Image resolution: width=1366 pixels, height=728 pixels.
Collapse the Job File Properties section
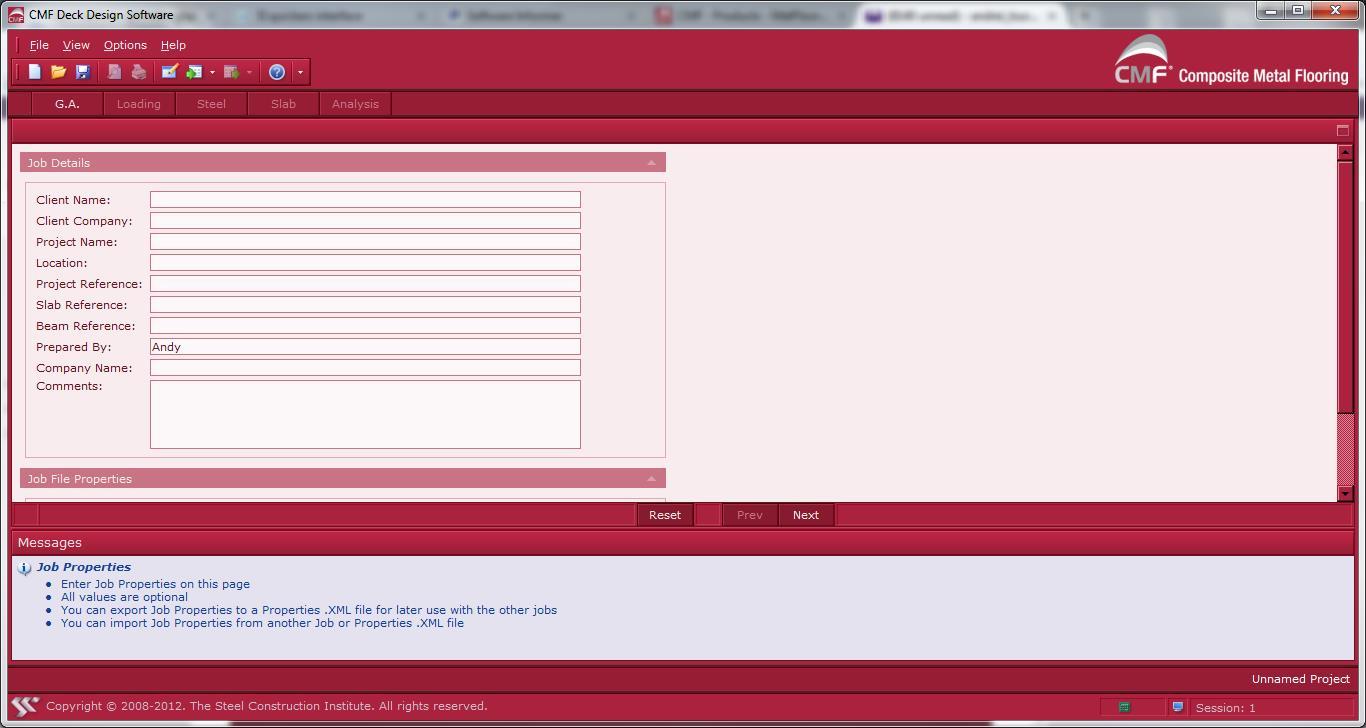652,479
